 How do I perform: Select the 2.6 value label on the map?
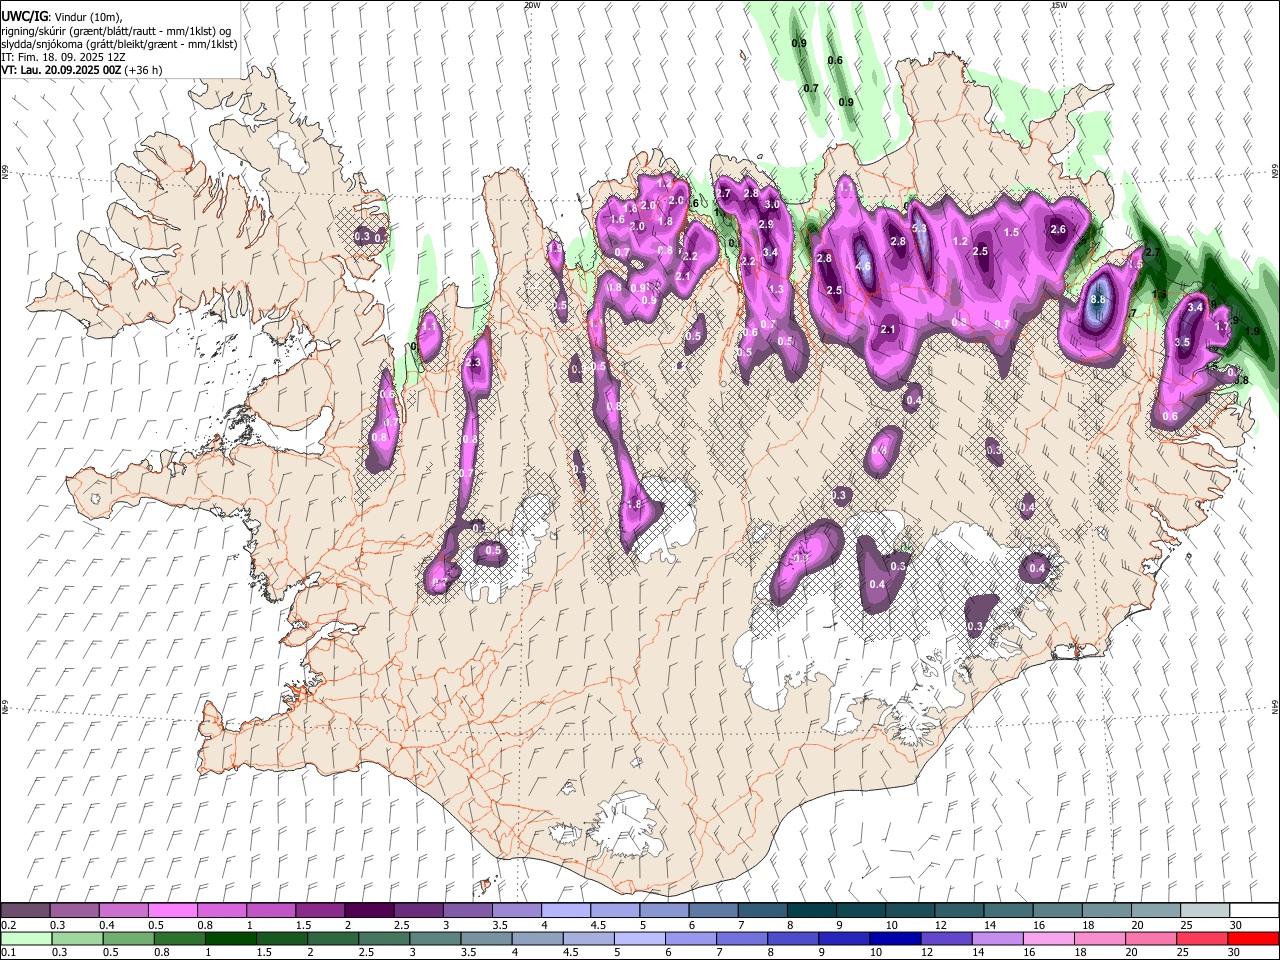1058,230
